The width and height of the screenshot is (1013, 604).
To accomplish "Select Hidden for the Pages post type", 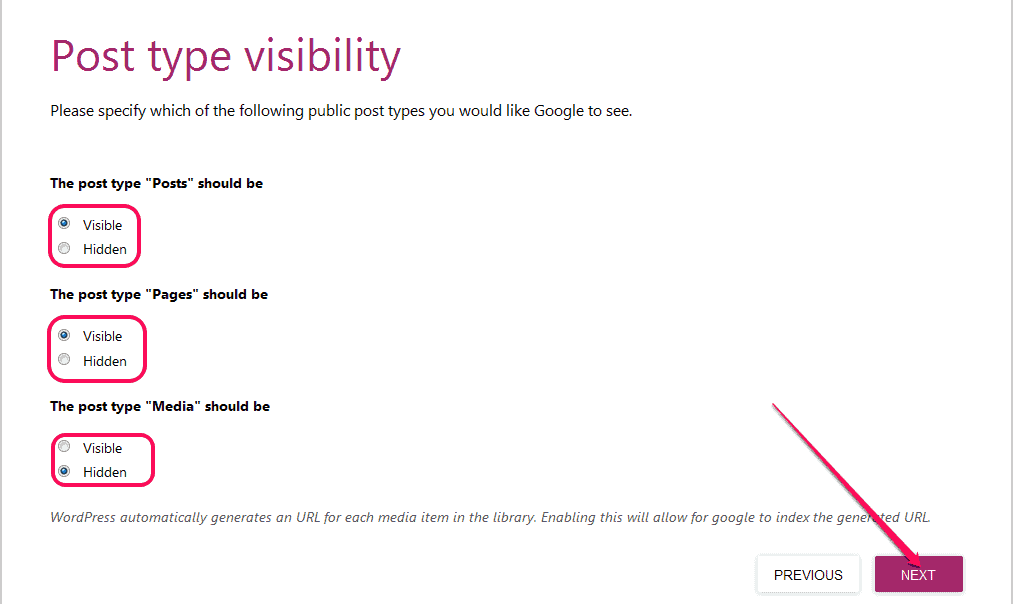I will [x=64, y=360].
